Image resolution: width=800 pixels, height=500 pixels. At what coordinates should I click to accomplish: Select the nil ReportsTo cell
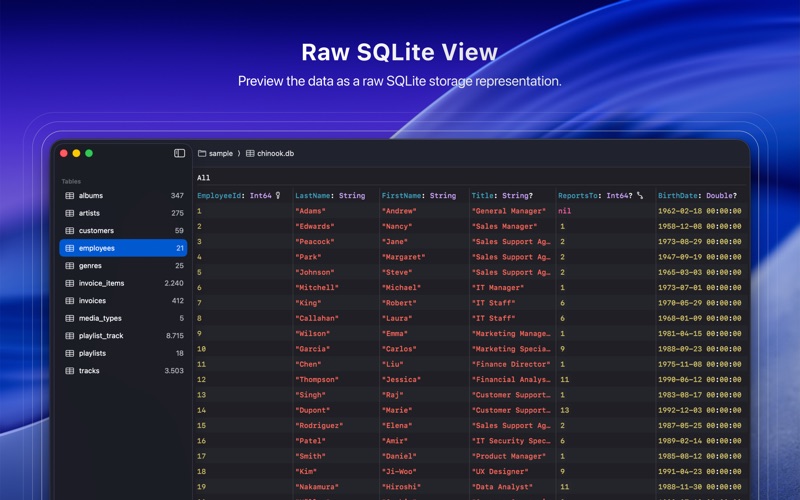(564, 211)
